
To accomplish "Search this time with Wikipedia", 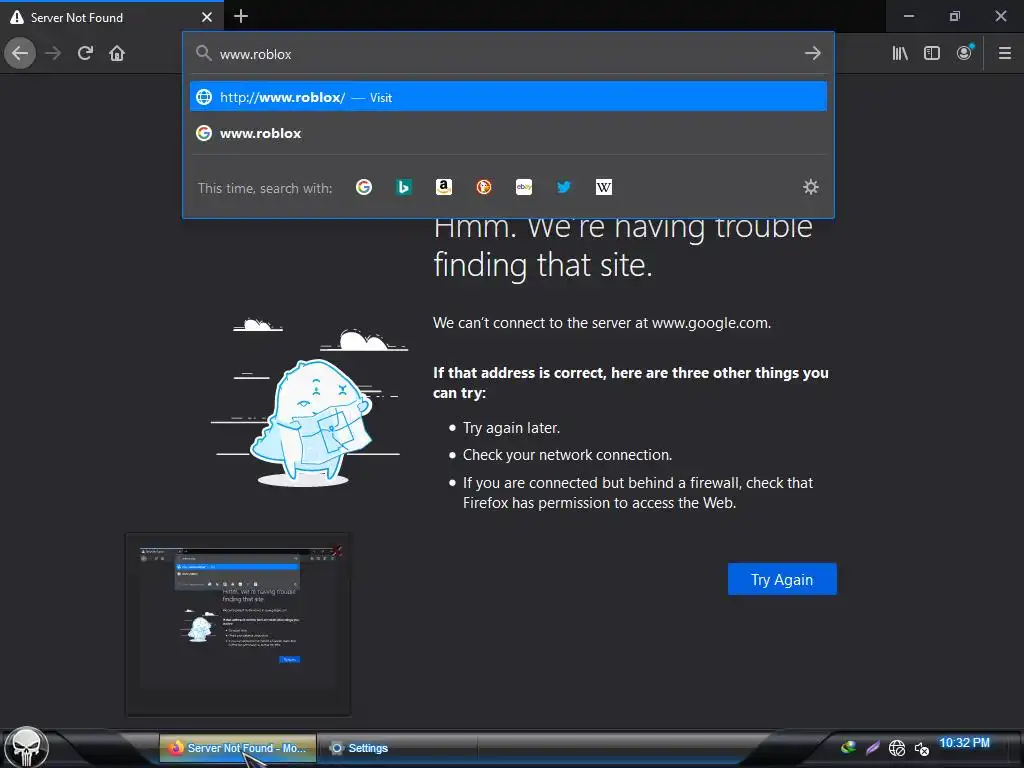I will click(x=603, y=187).
